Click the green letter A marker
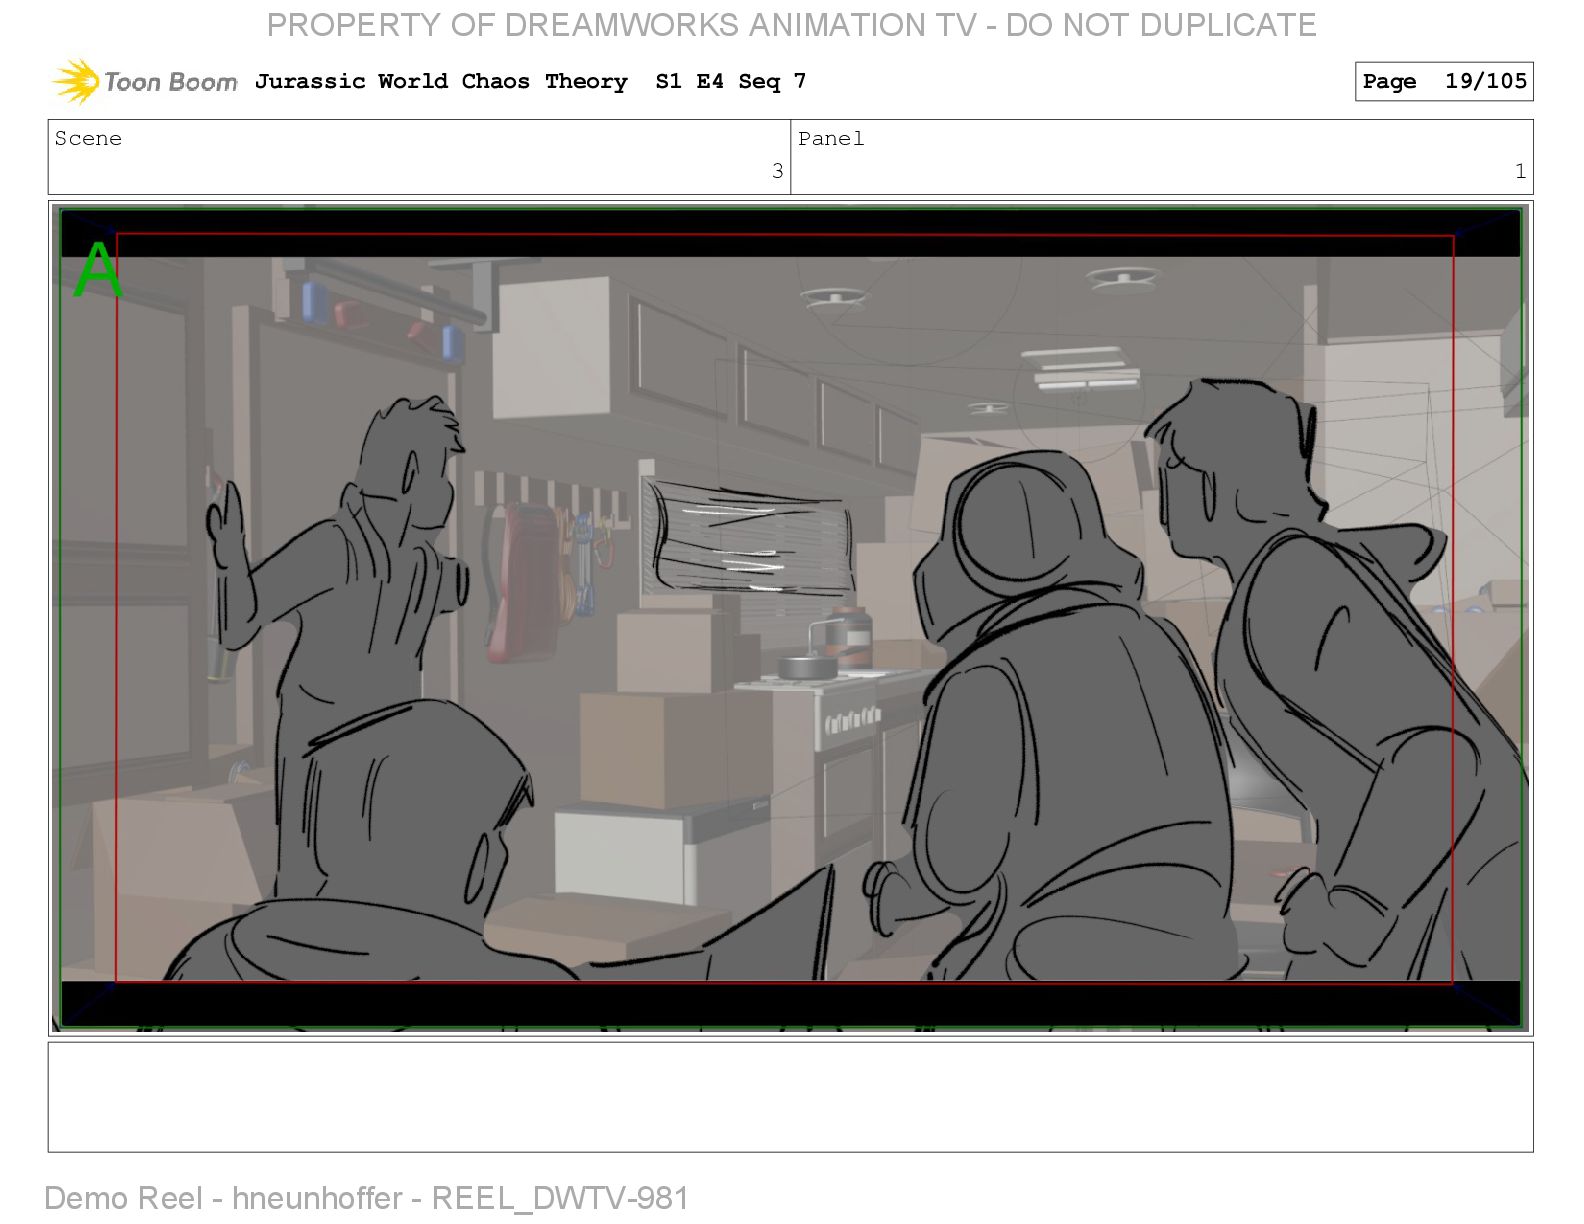This screenshot has width=1584, height=1224. coord(98,269)
